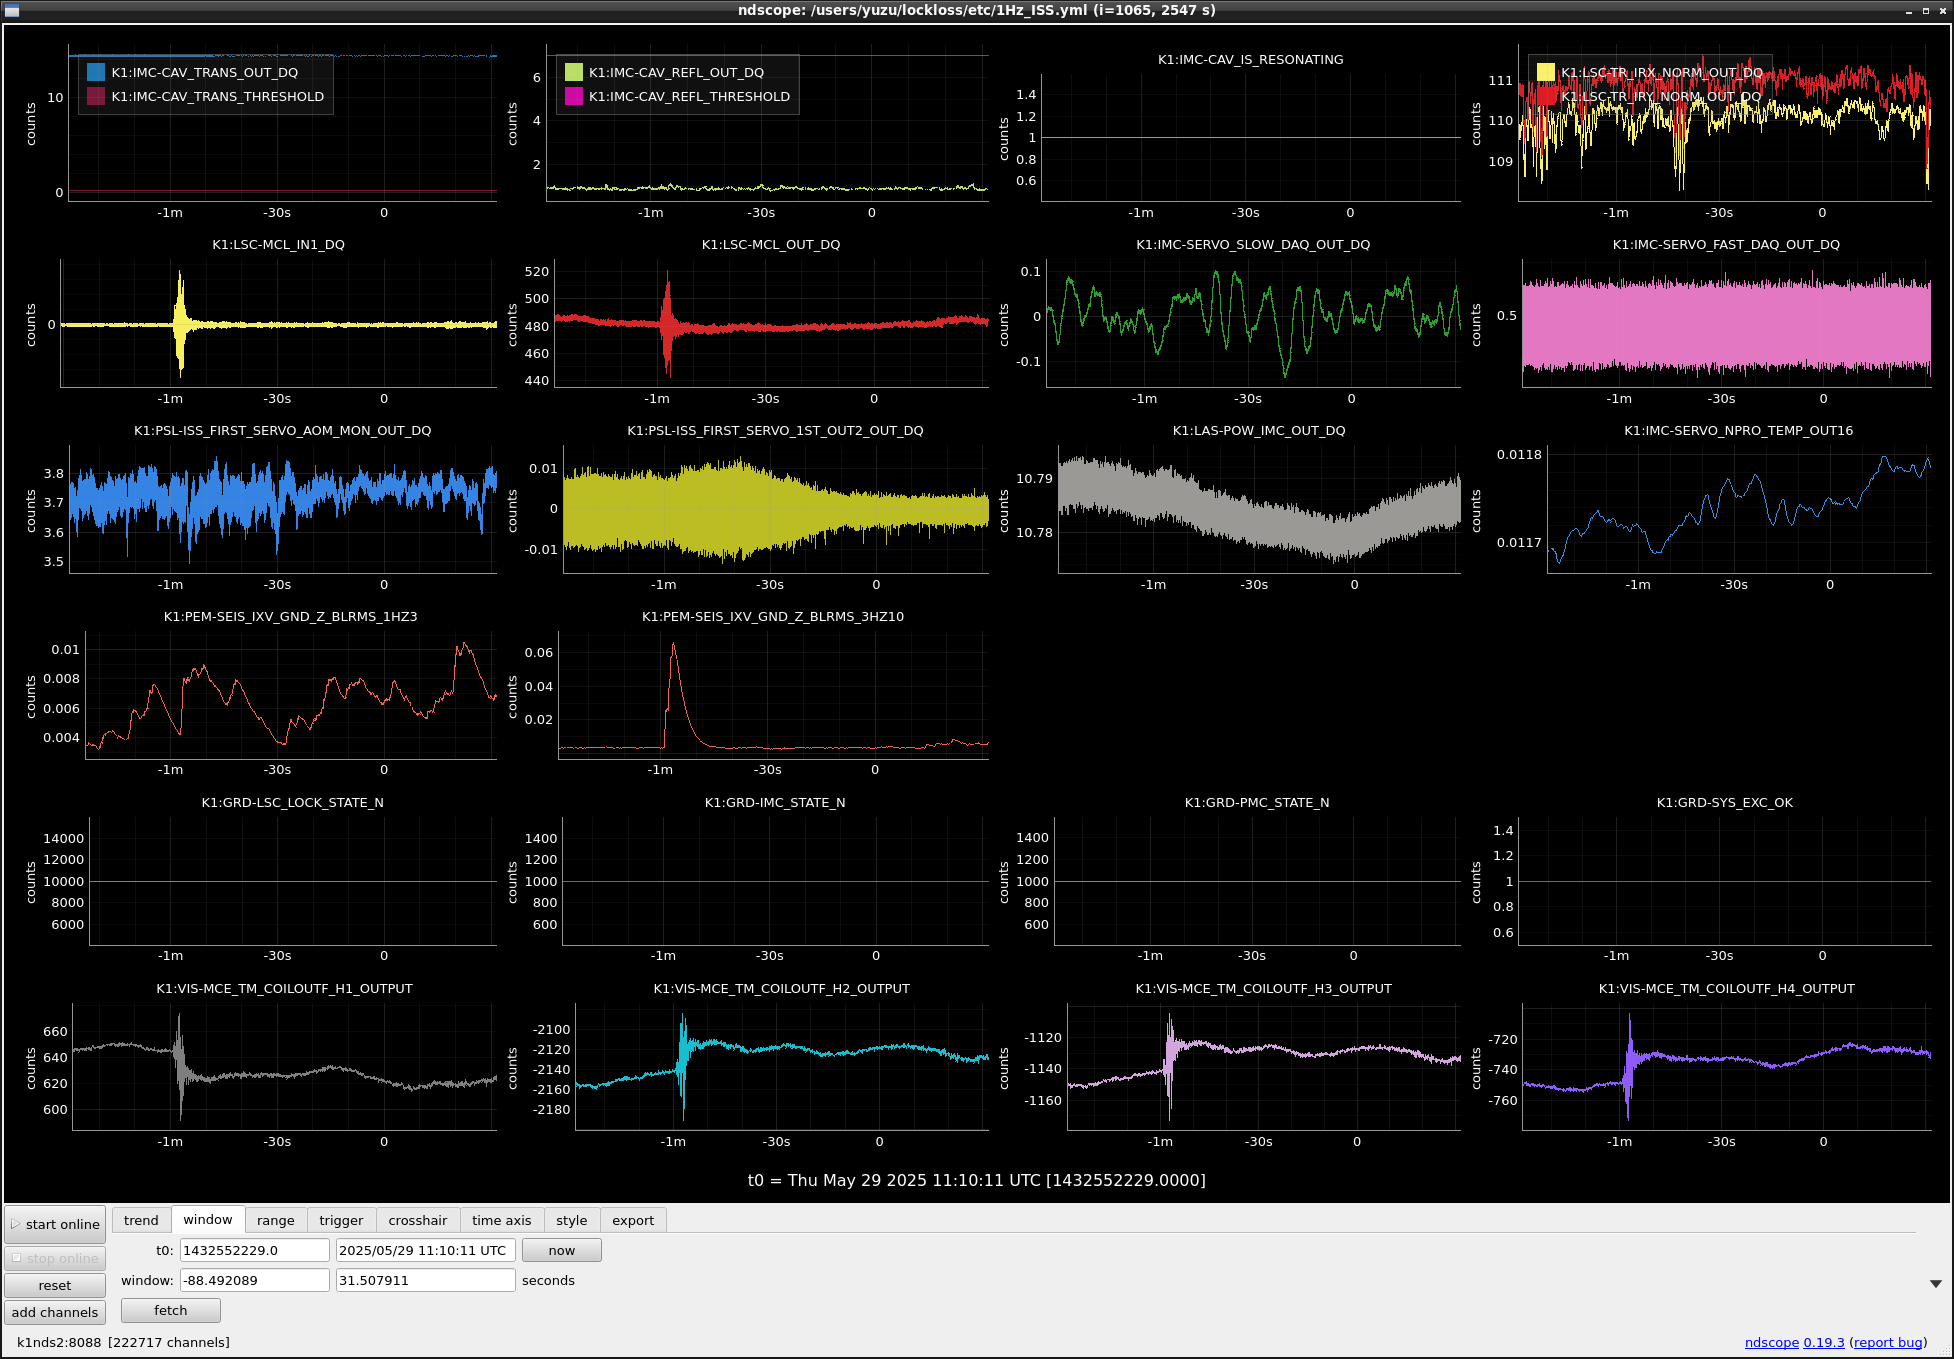Click the K1:IMC-CAV_TRANS_OUT_DQ legend label

[x=205, y=72]
